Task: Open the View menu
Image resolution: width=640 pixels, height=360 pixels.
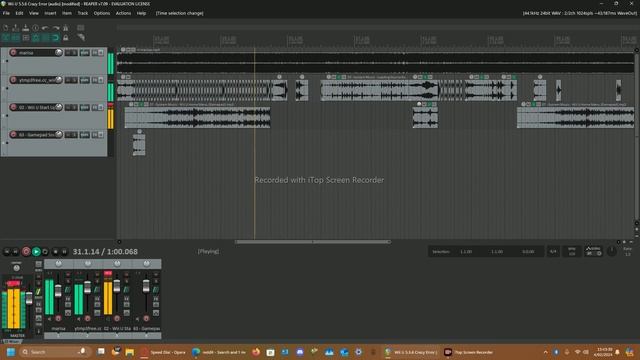Action: click(x=33, y=13)
